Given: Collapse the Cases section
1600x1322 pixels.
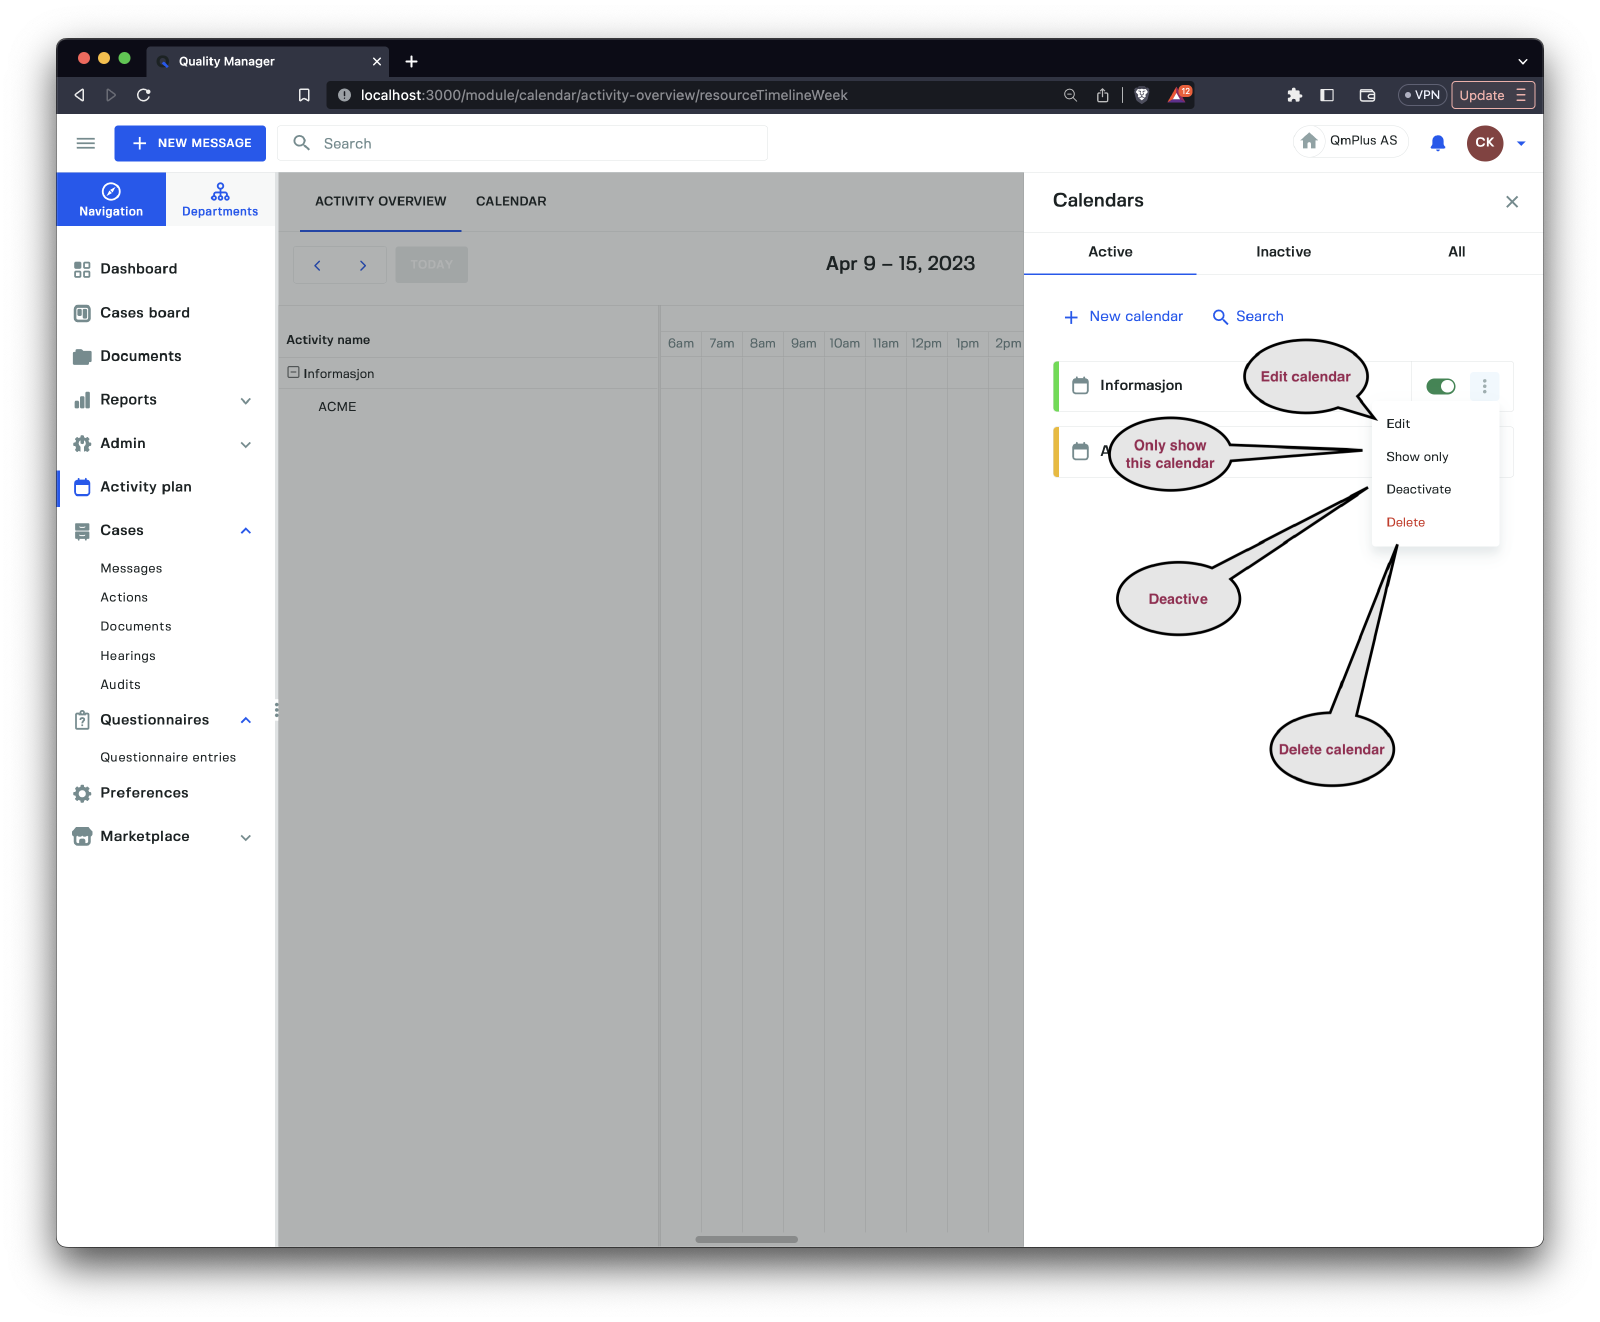Looking at the screenshot, I should (246, 531).
